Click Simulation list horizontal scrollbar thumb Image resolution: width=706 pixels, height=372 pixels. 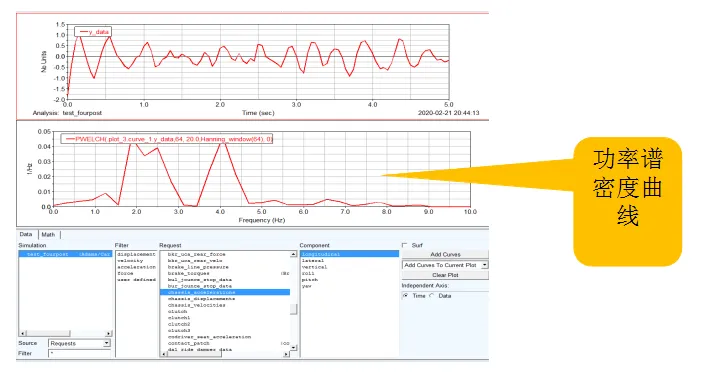point(48,333)
